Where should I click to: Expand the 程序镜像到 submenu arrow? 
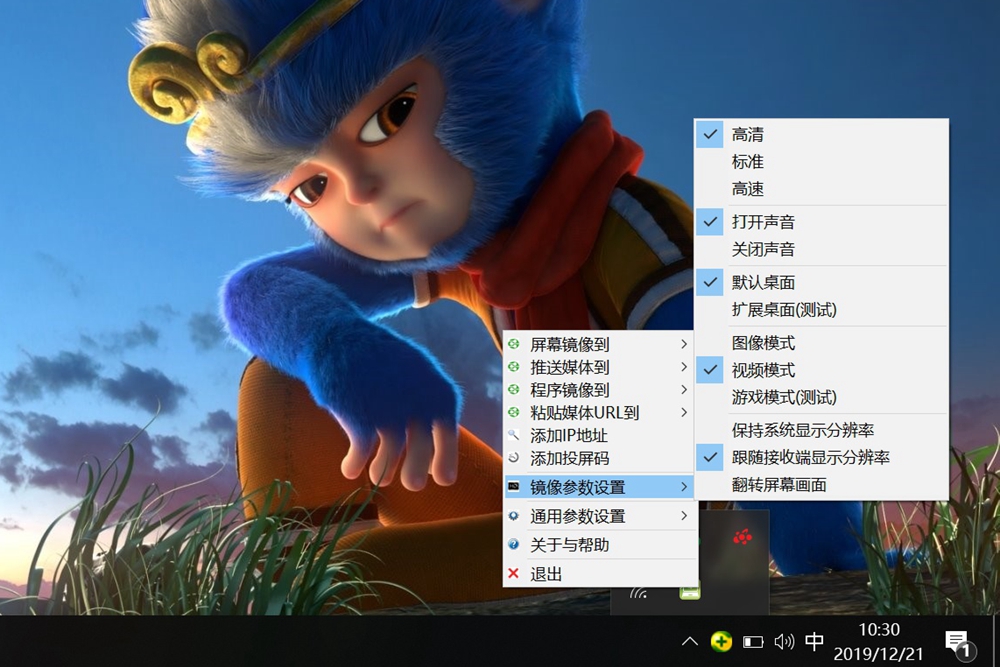(x=684, y=390)
